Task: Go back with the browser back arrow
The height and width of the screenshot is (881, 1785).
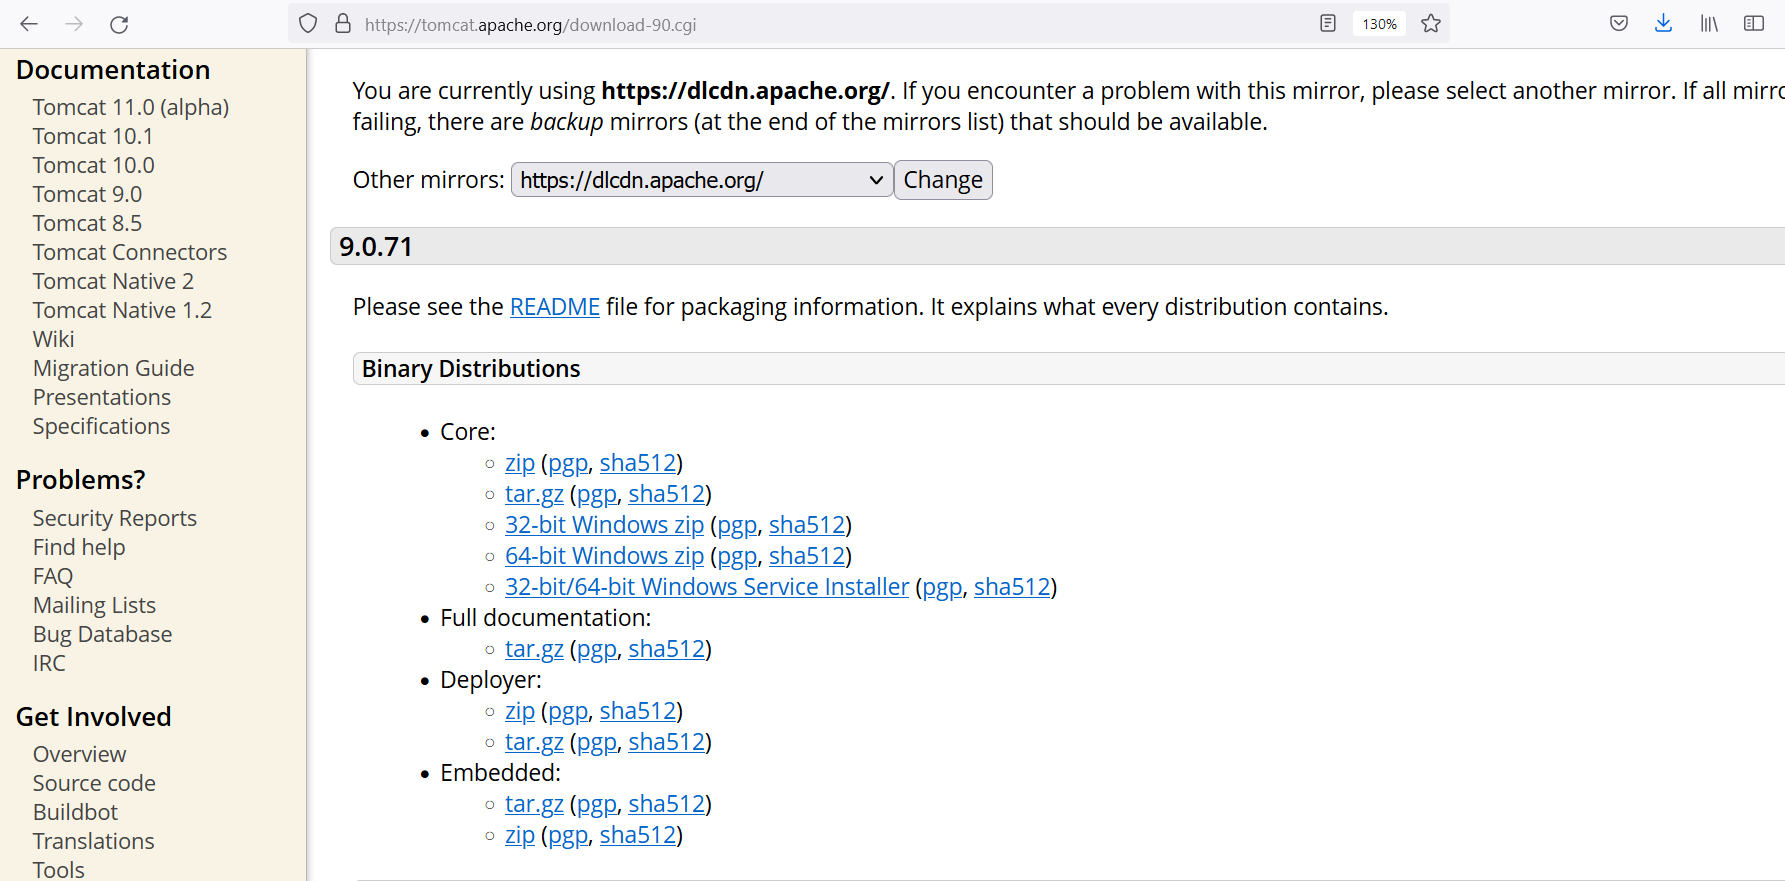Action: click(29, 24)
